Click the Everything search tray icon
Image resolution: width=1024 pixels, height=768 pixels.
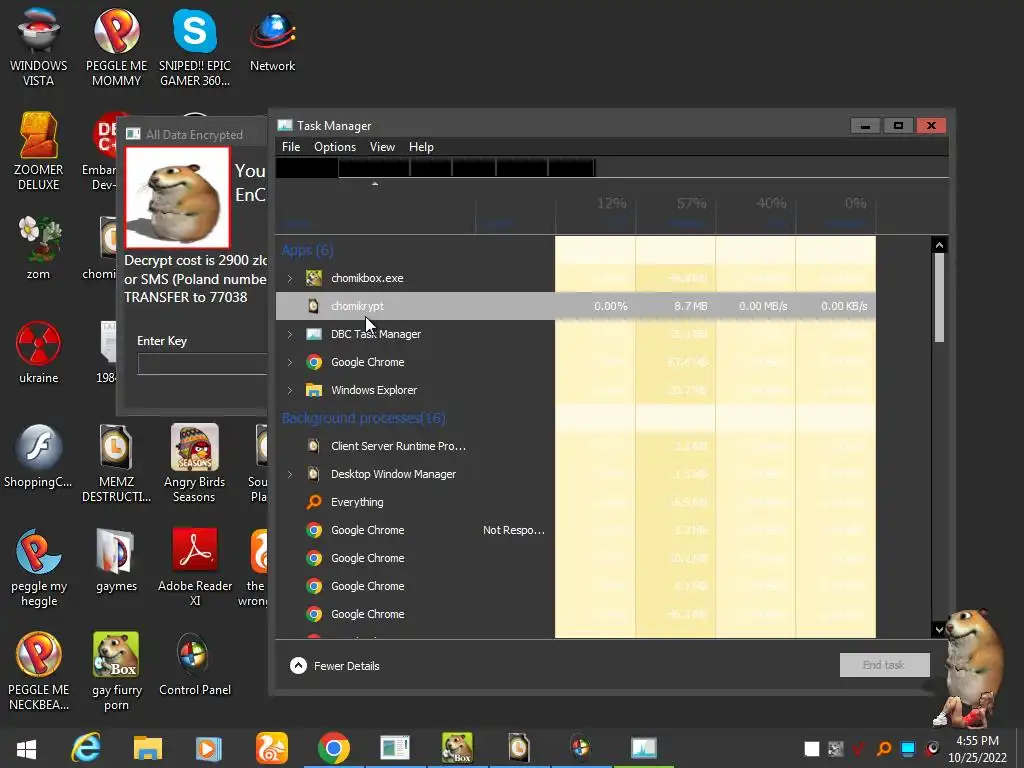click(x=884, y=748)
